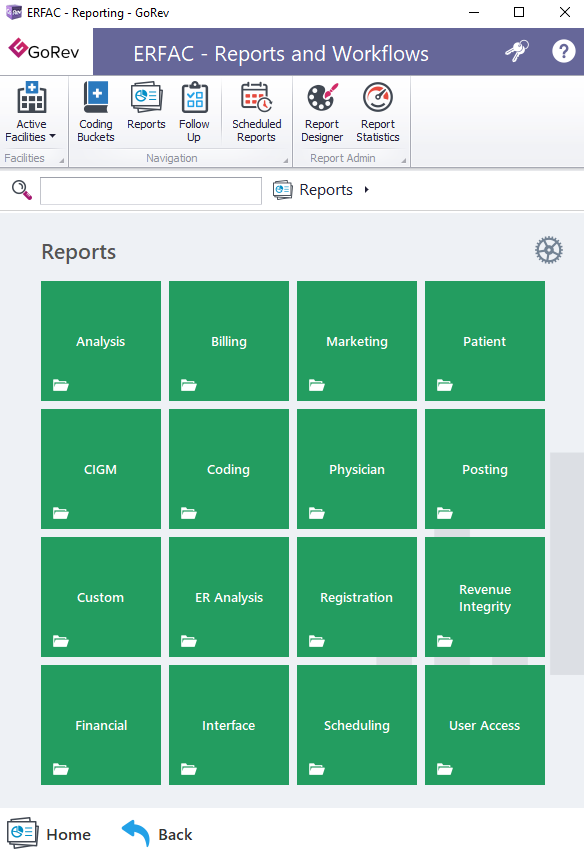The height and width of the screenshot is (854, 584).
Task: Open the Coding report folder
Action: point(229,469)
